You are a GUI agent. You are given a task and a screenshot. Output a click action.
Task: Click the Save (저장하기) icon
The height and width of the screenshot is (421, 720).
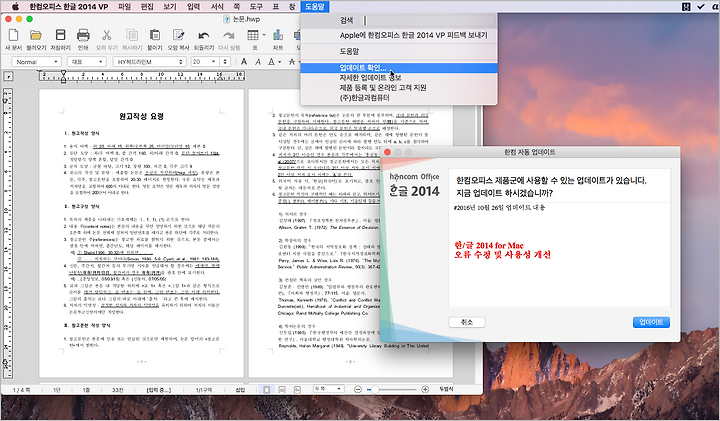(60, 35)
